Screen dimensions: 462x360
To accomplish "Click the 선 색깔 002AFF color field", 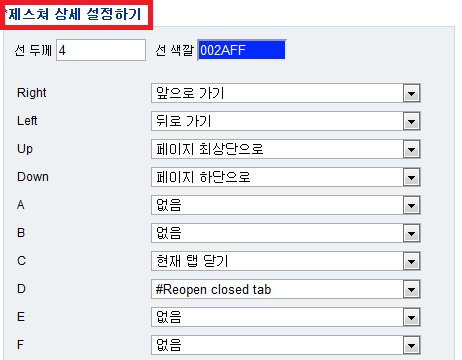I will coord(242,50).
